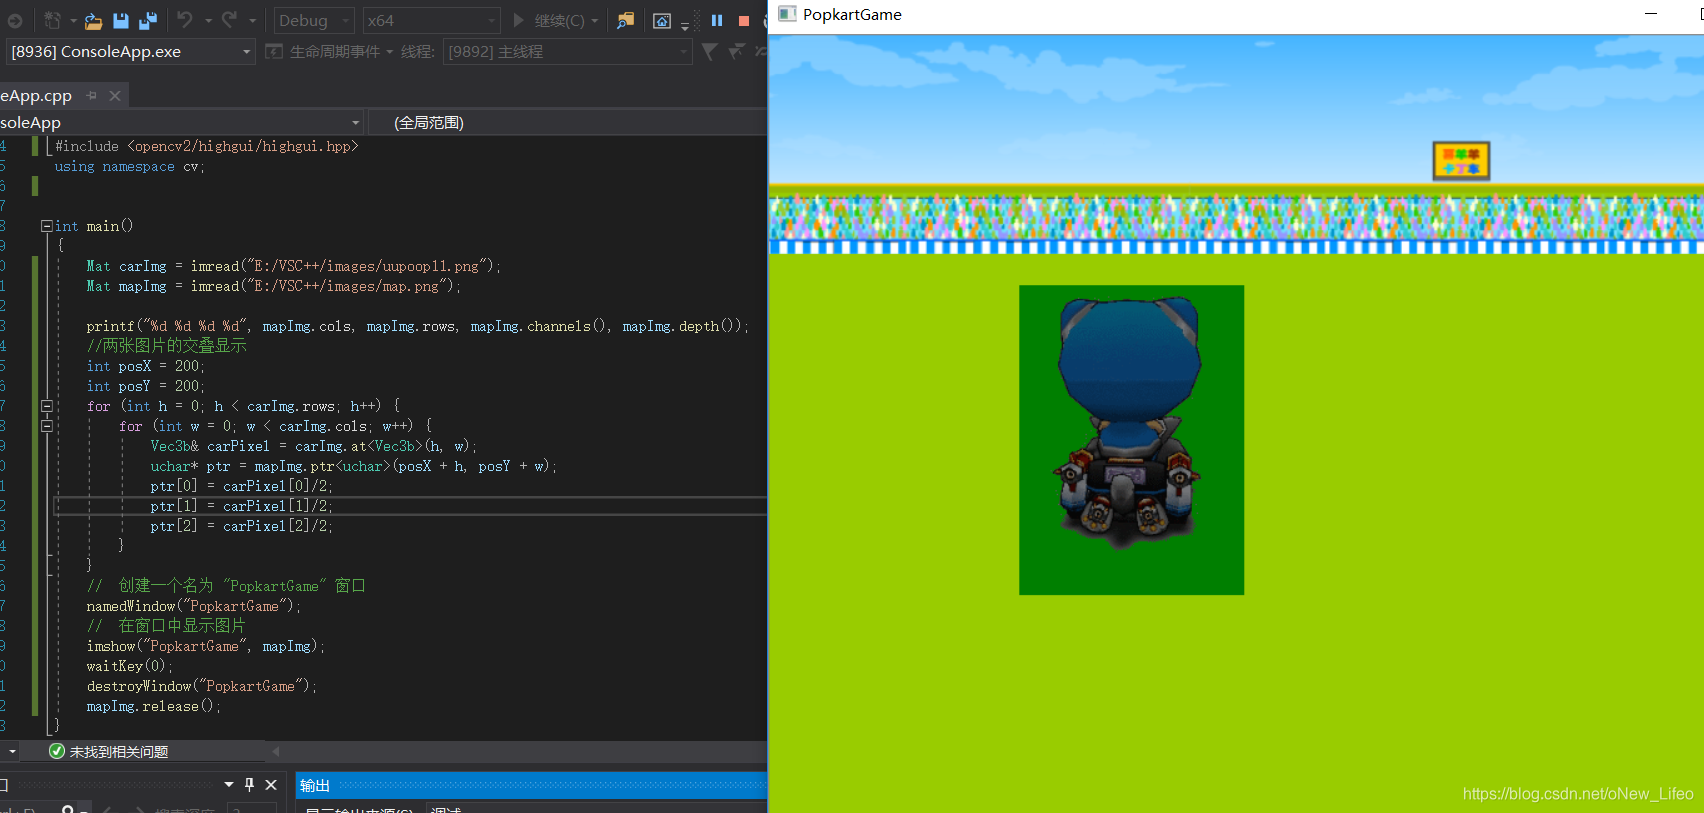Click the find in files icon

click(625, 20)
